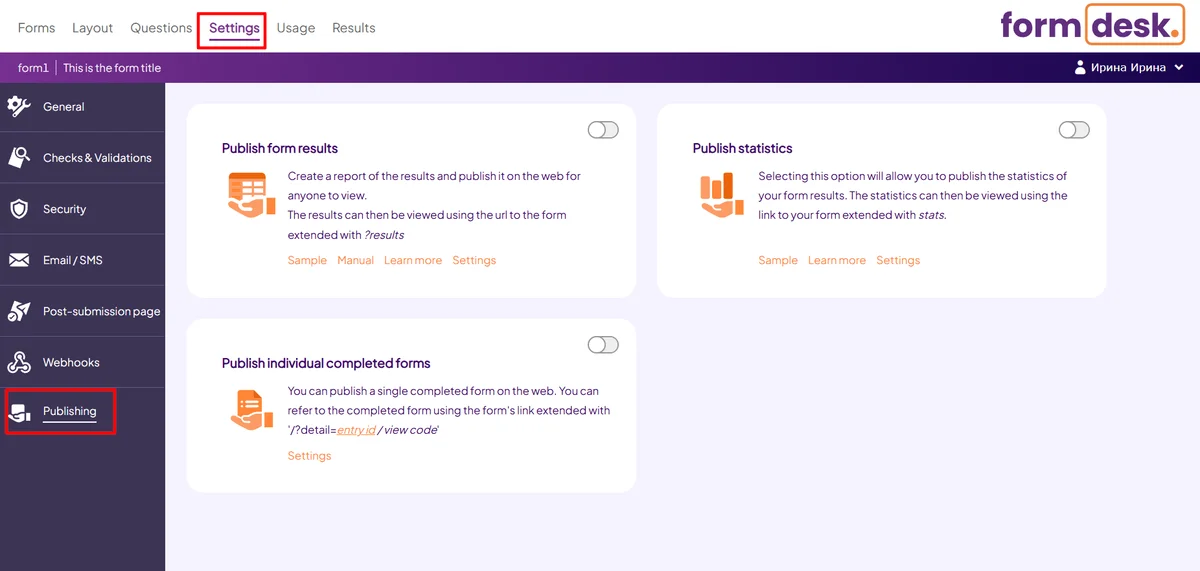Enable the Publish form results toggle
This screenshot has width=1200, height=571.
tap(603, 130)
